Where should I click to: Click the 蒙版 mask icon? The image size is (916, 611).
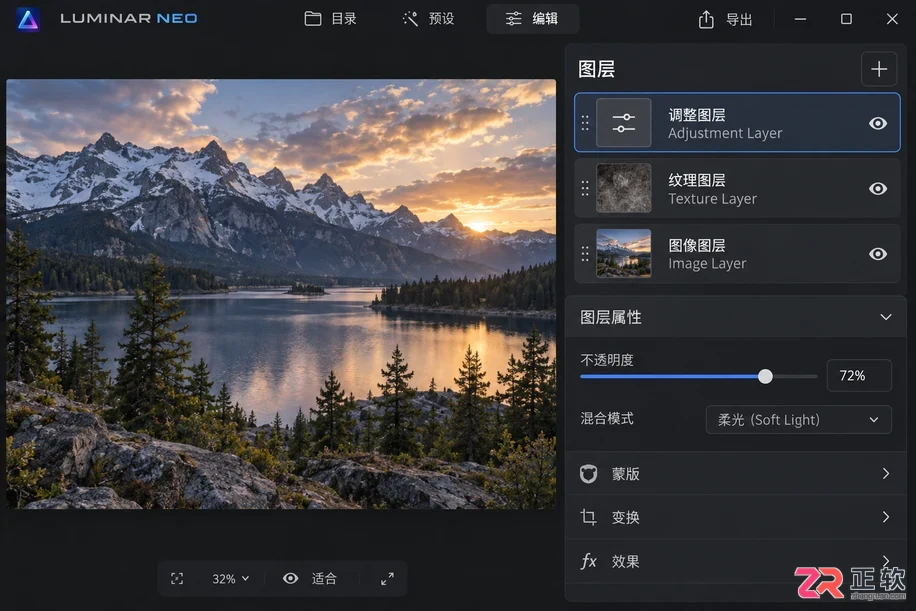(x=588, y=474)
